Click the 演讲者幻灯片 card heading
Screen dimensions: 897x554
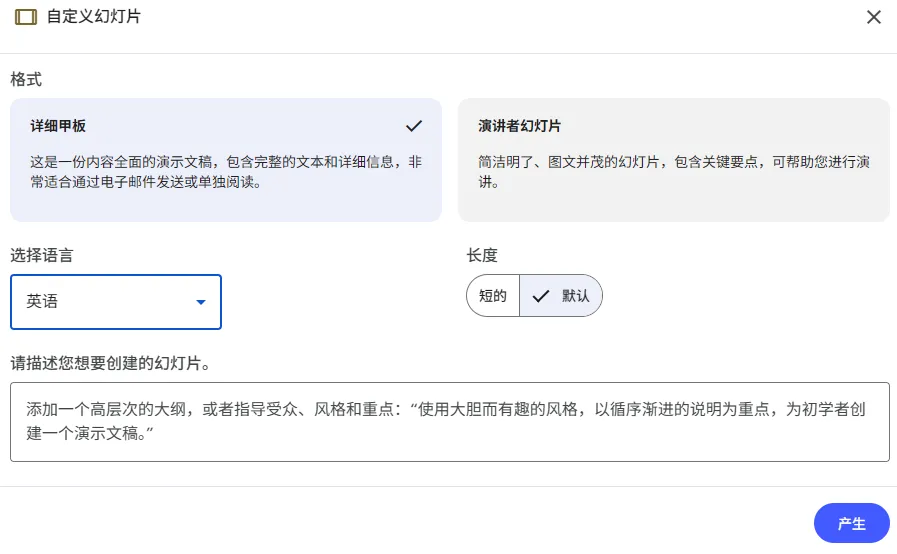[x=520, y=127]
